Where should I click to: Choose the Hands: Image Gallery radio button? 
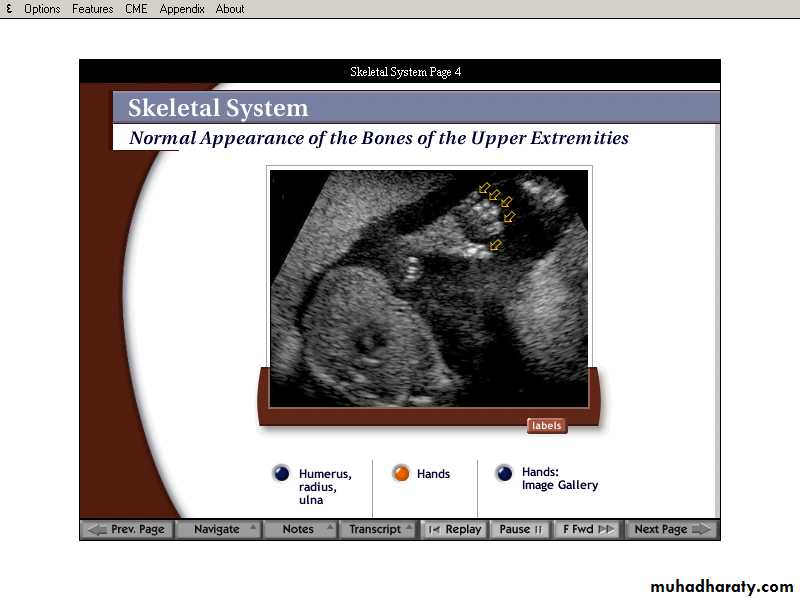pos(504,474)
